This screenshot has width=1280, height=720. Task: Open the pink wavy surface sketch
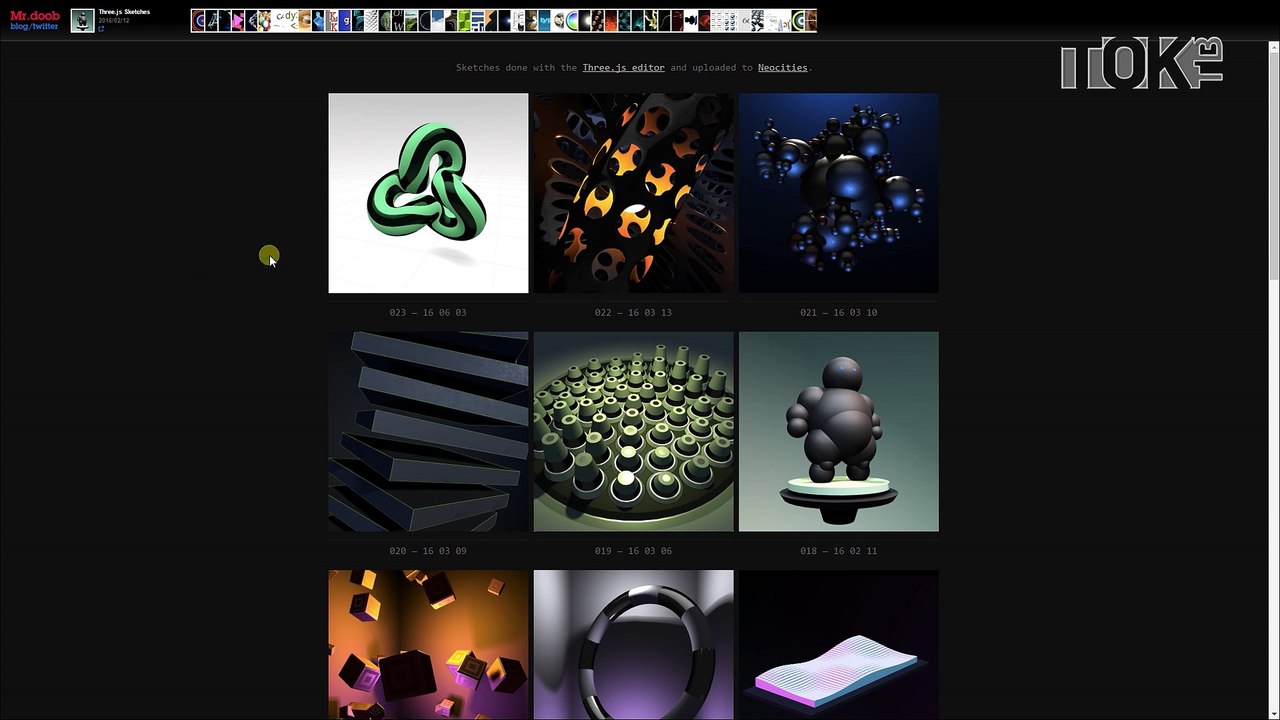[x=838, y=645]
